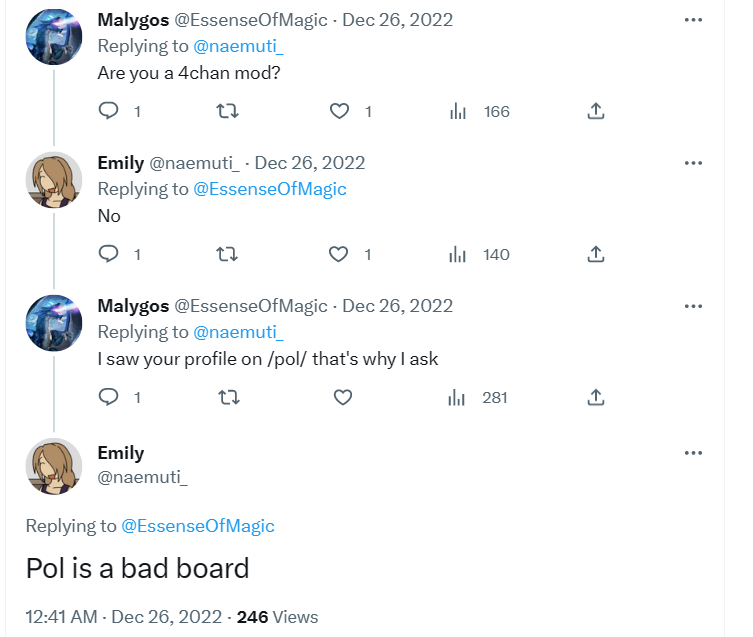Open more options for Malygos's first tweet
Image resolution: width=753 pixels, height=637 pixels.
(693, 20)
